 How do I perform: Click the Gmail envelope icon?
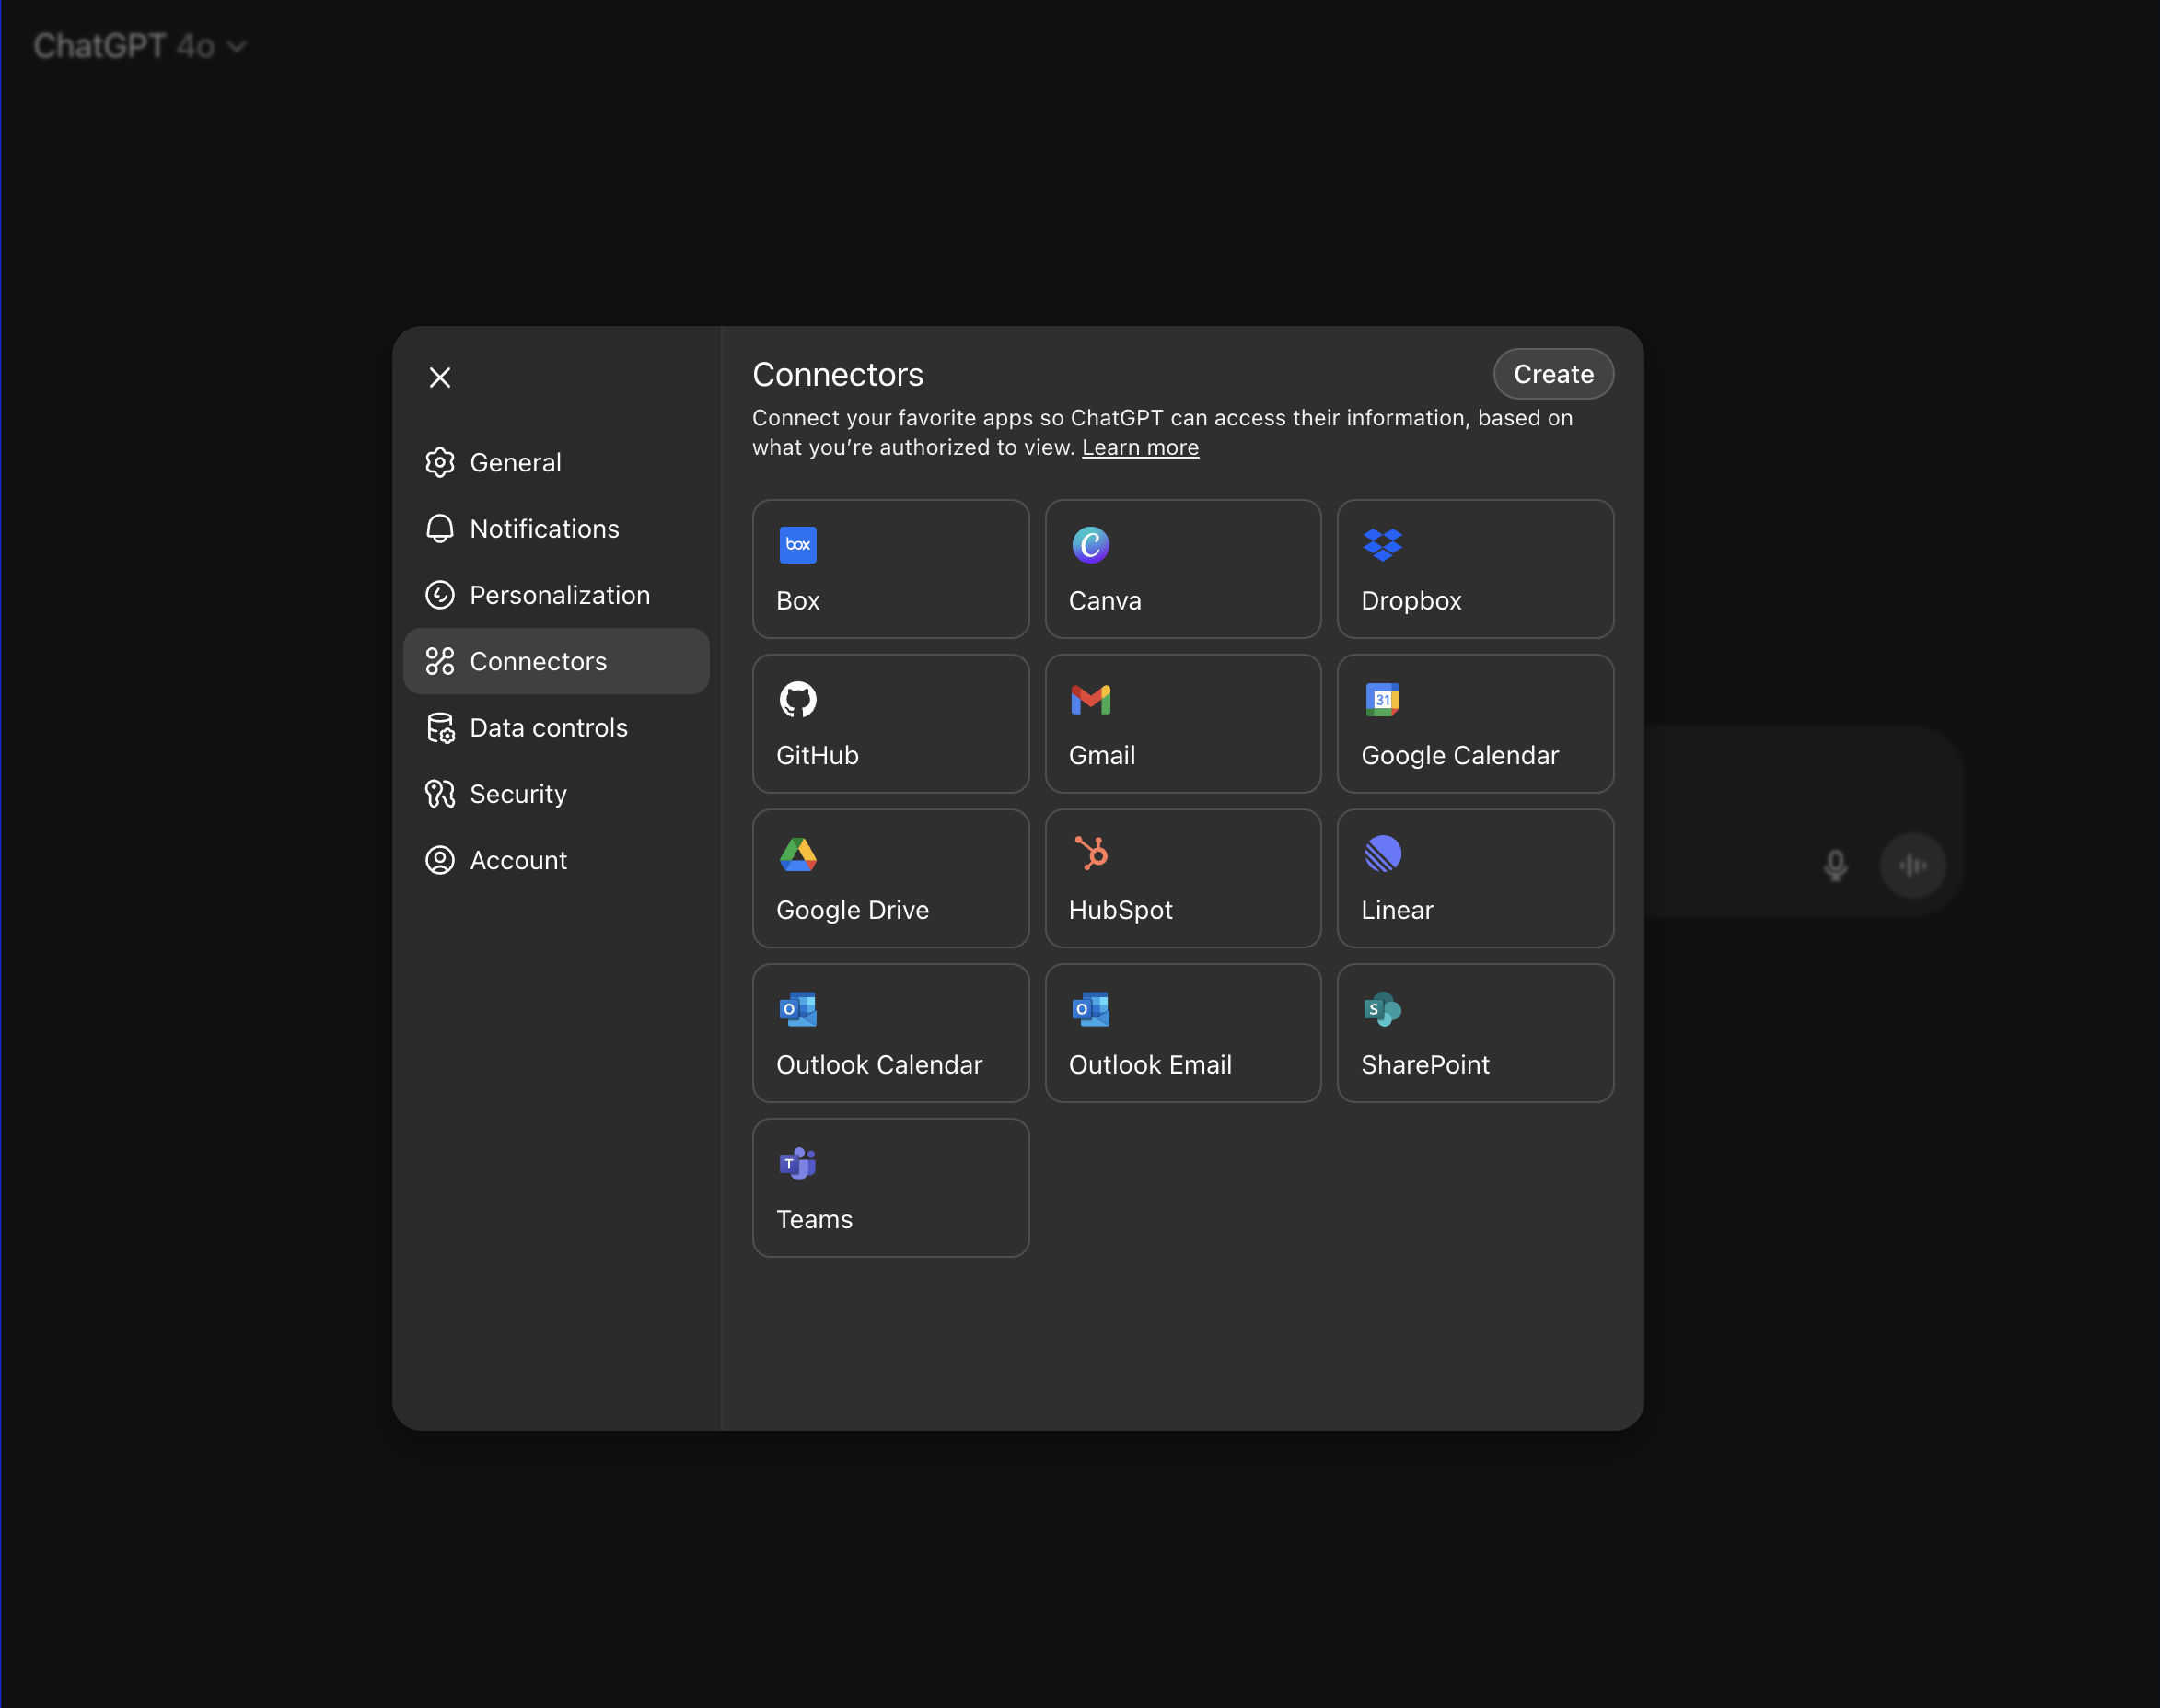coord(1090,700)
